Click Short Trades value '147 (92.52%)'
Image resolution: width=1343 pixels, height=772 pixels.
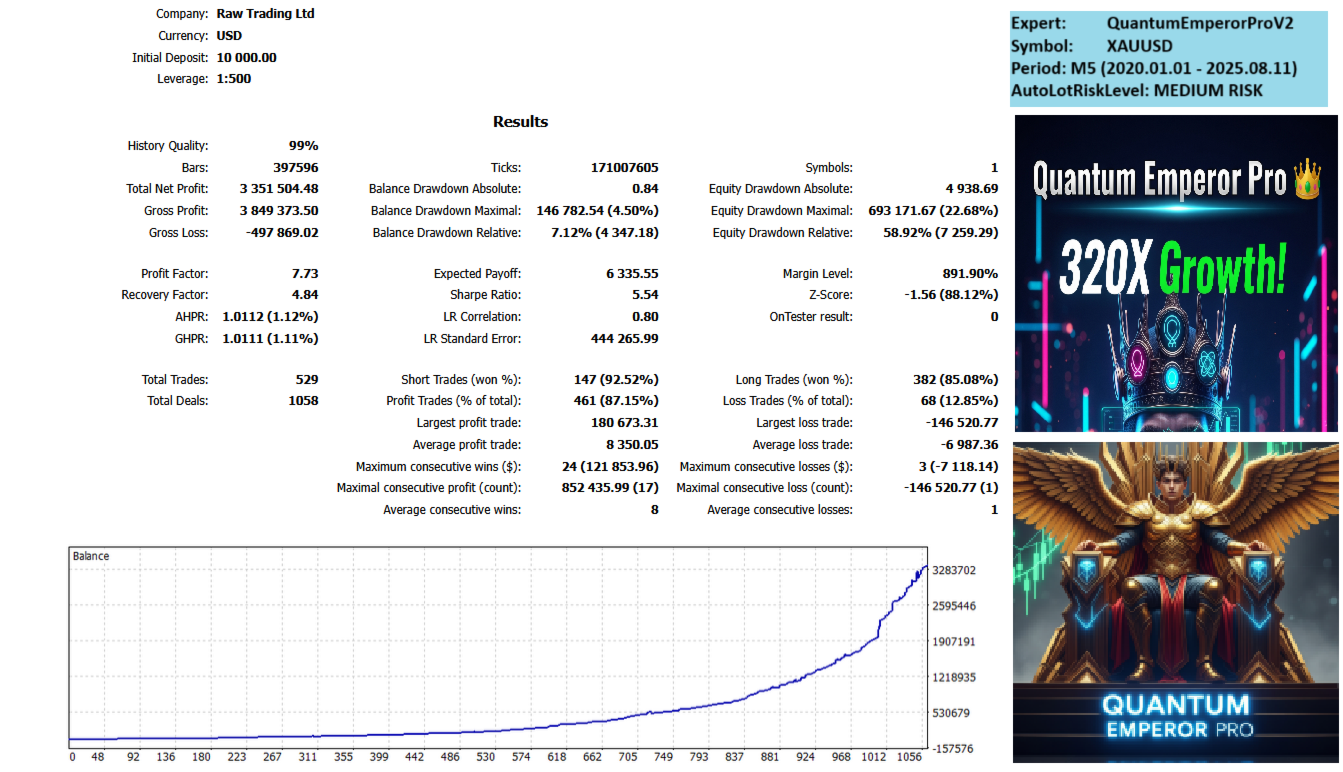click(x=616, y=380)
